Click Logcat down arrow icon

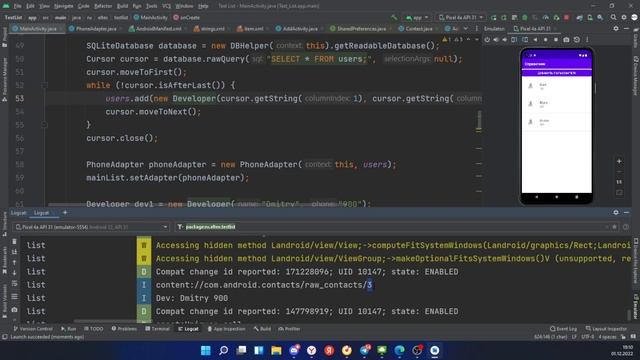(x=14, y=273)
